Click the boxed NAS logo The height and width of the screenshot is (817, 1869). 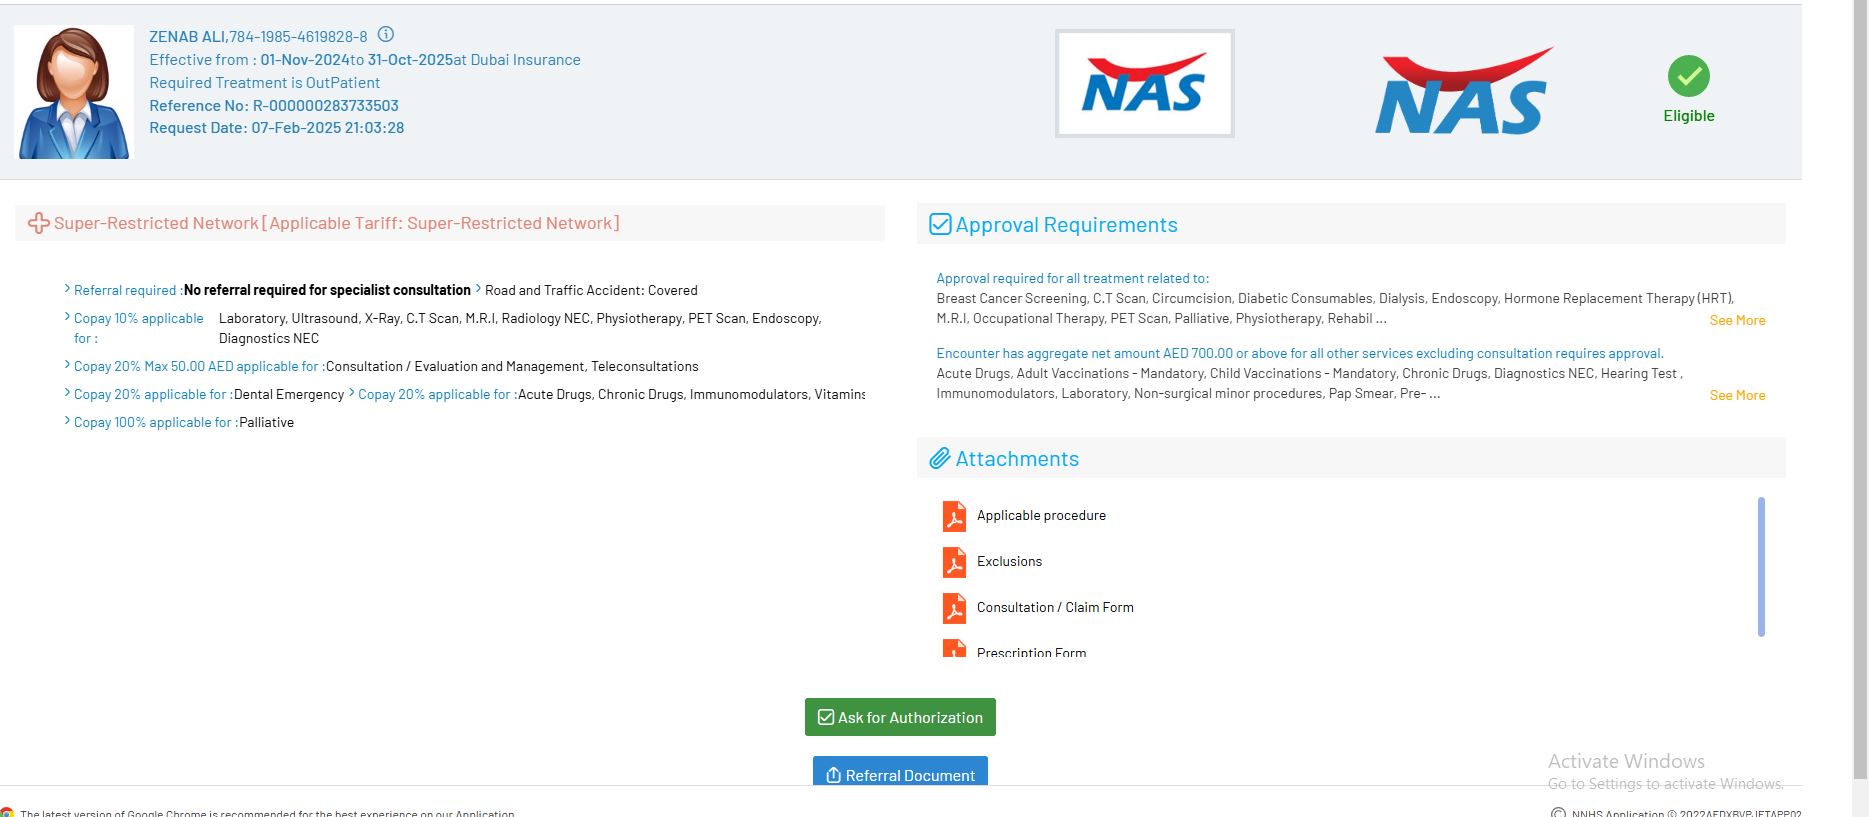tap(1144, 83)
